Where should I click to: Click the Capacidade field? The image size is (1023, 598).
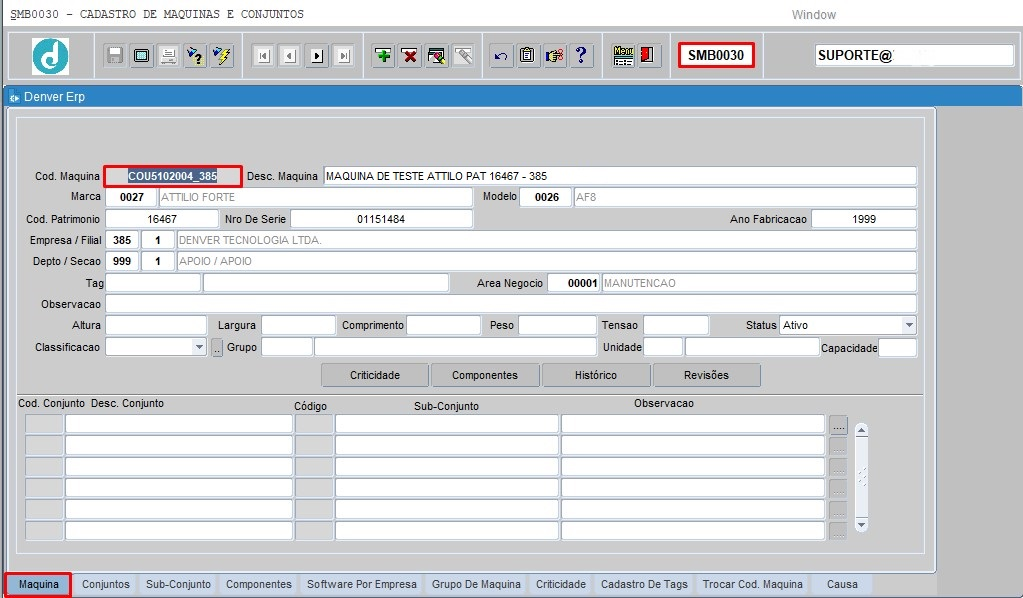point(898,348)
